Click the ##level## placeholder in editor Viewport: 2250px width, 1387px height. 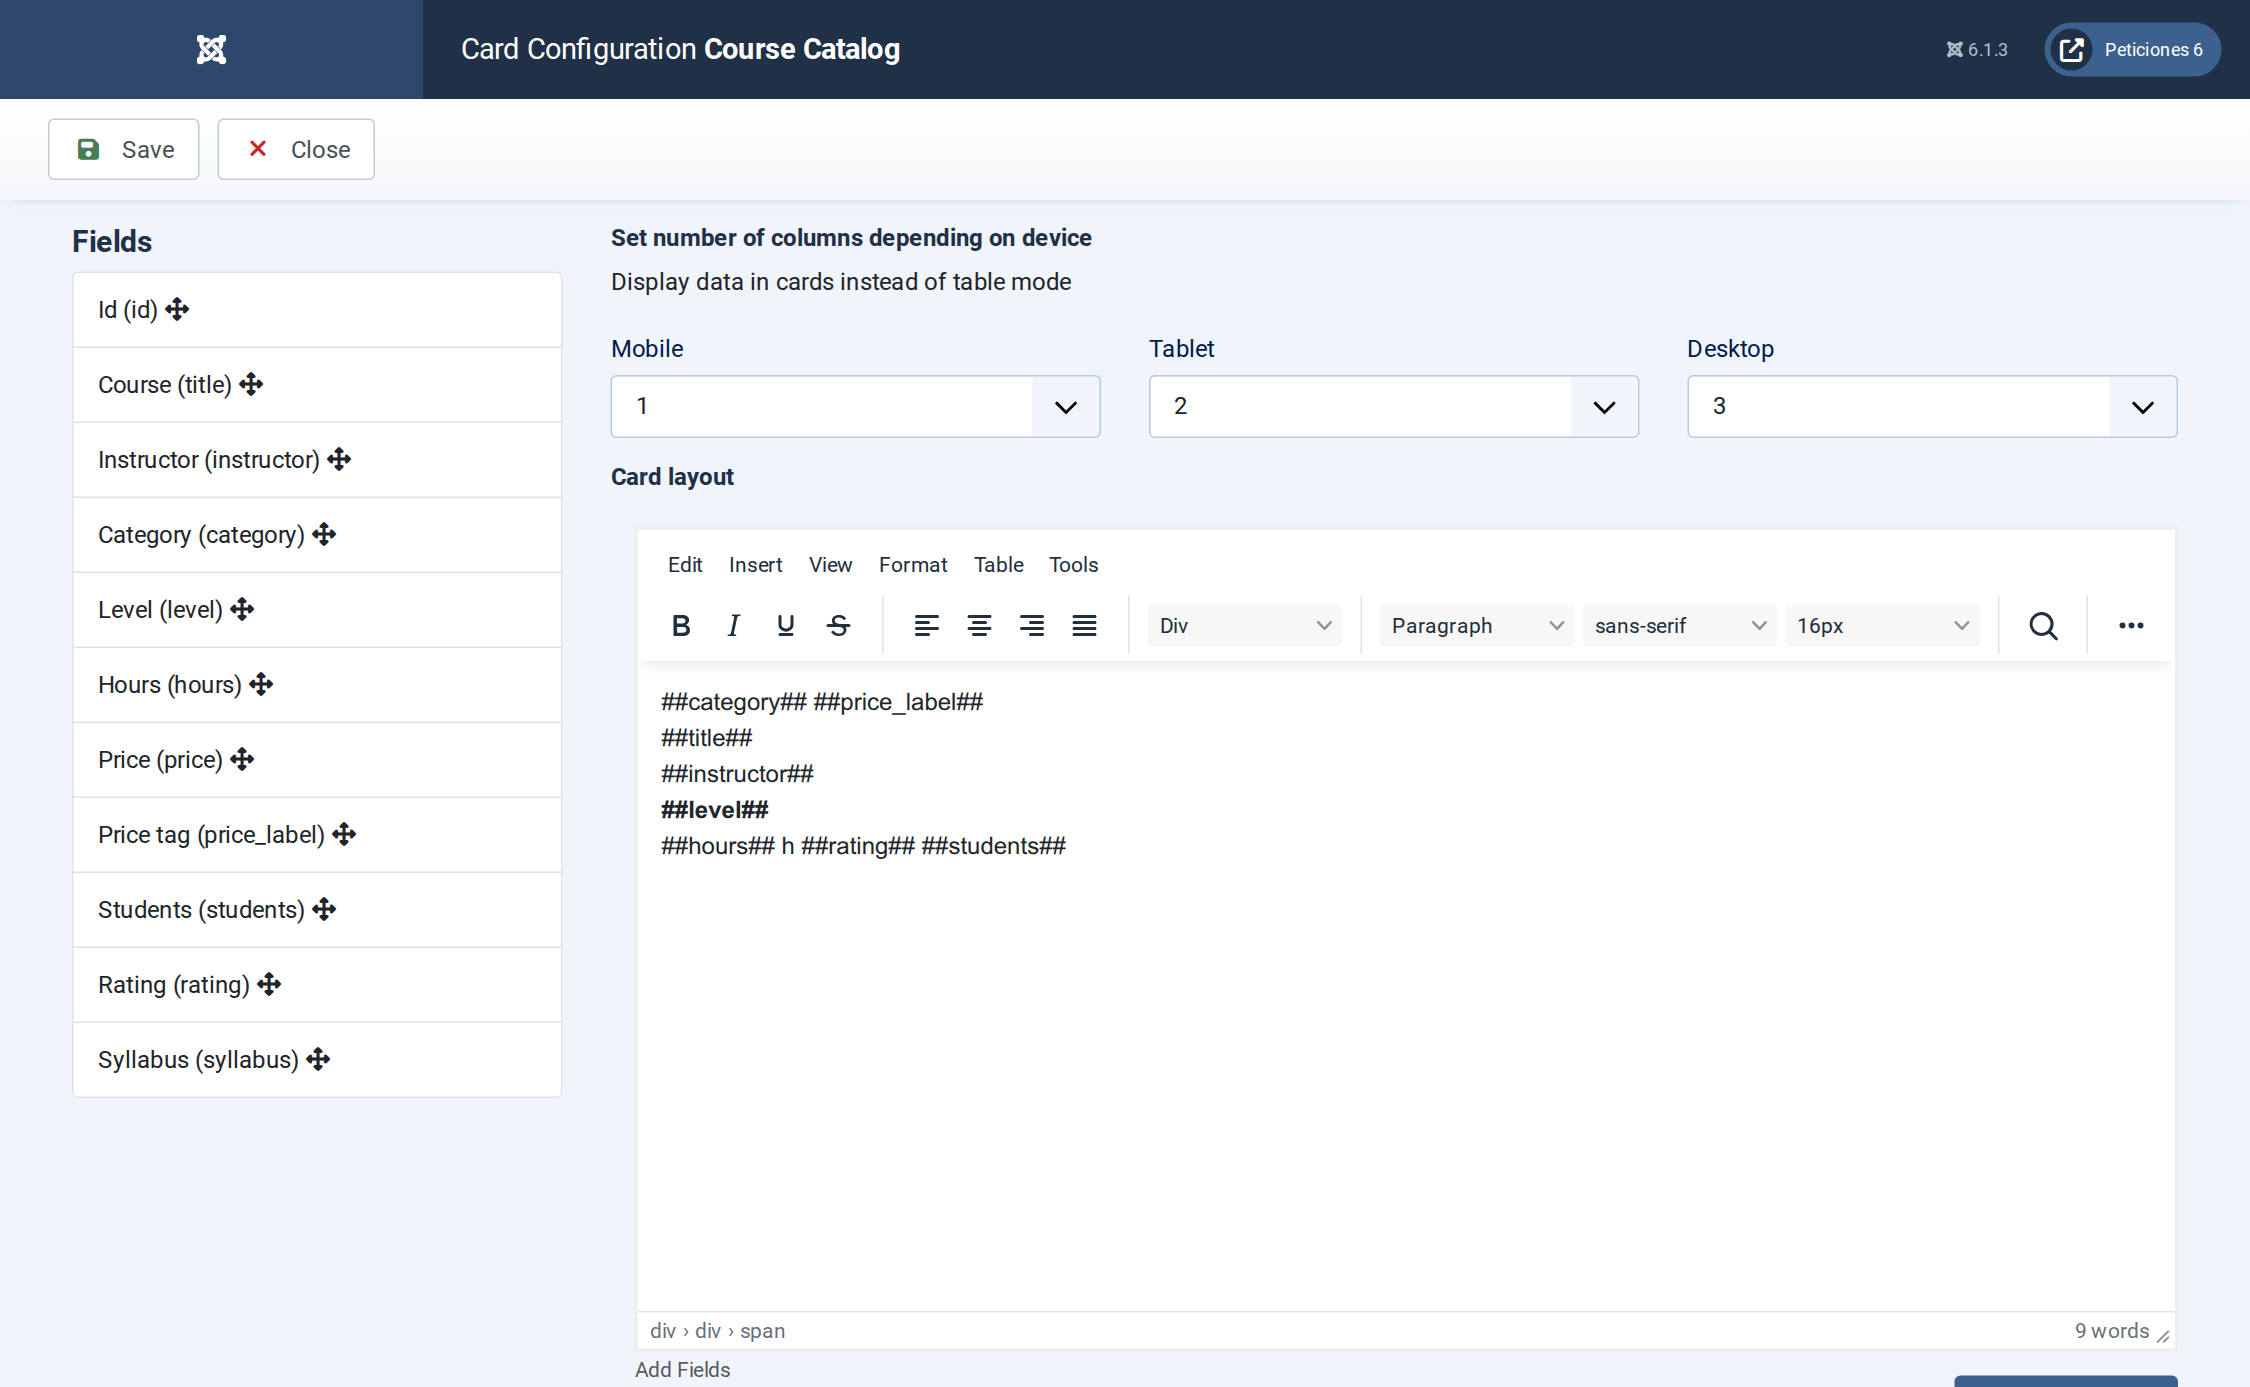pyautogui.click(x=714, y=810)
